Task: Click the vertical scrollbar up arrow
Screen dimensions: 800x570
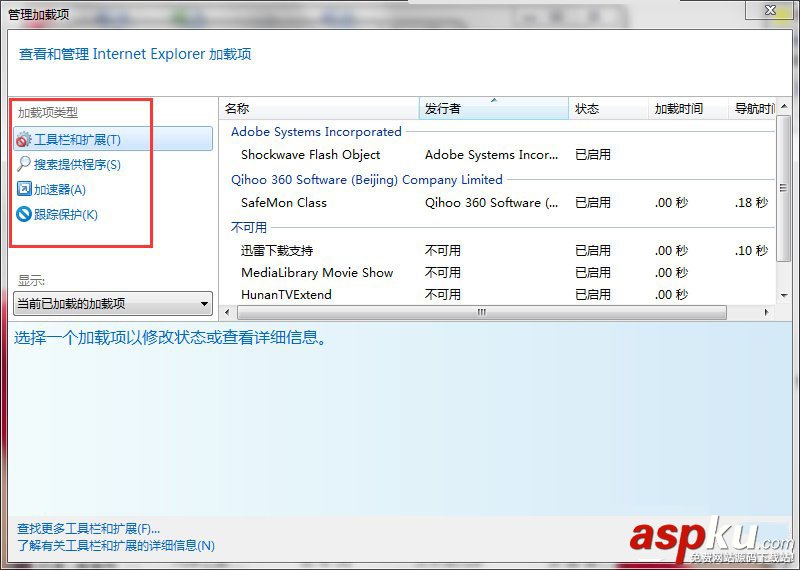Action: 784,107
